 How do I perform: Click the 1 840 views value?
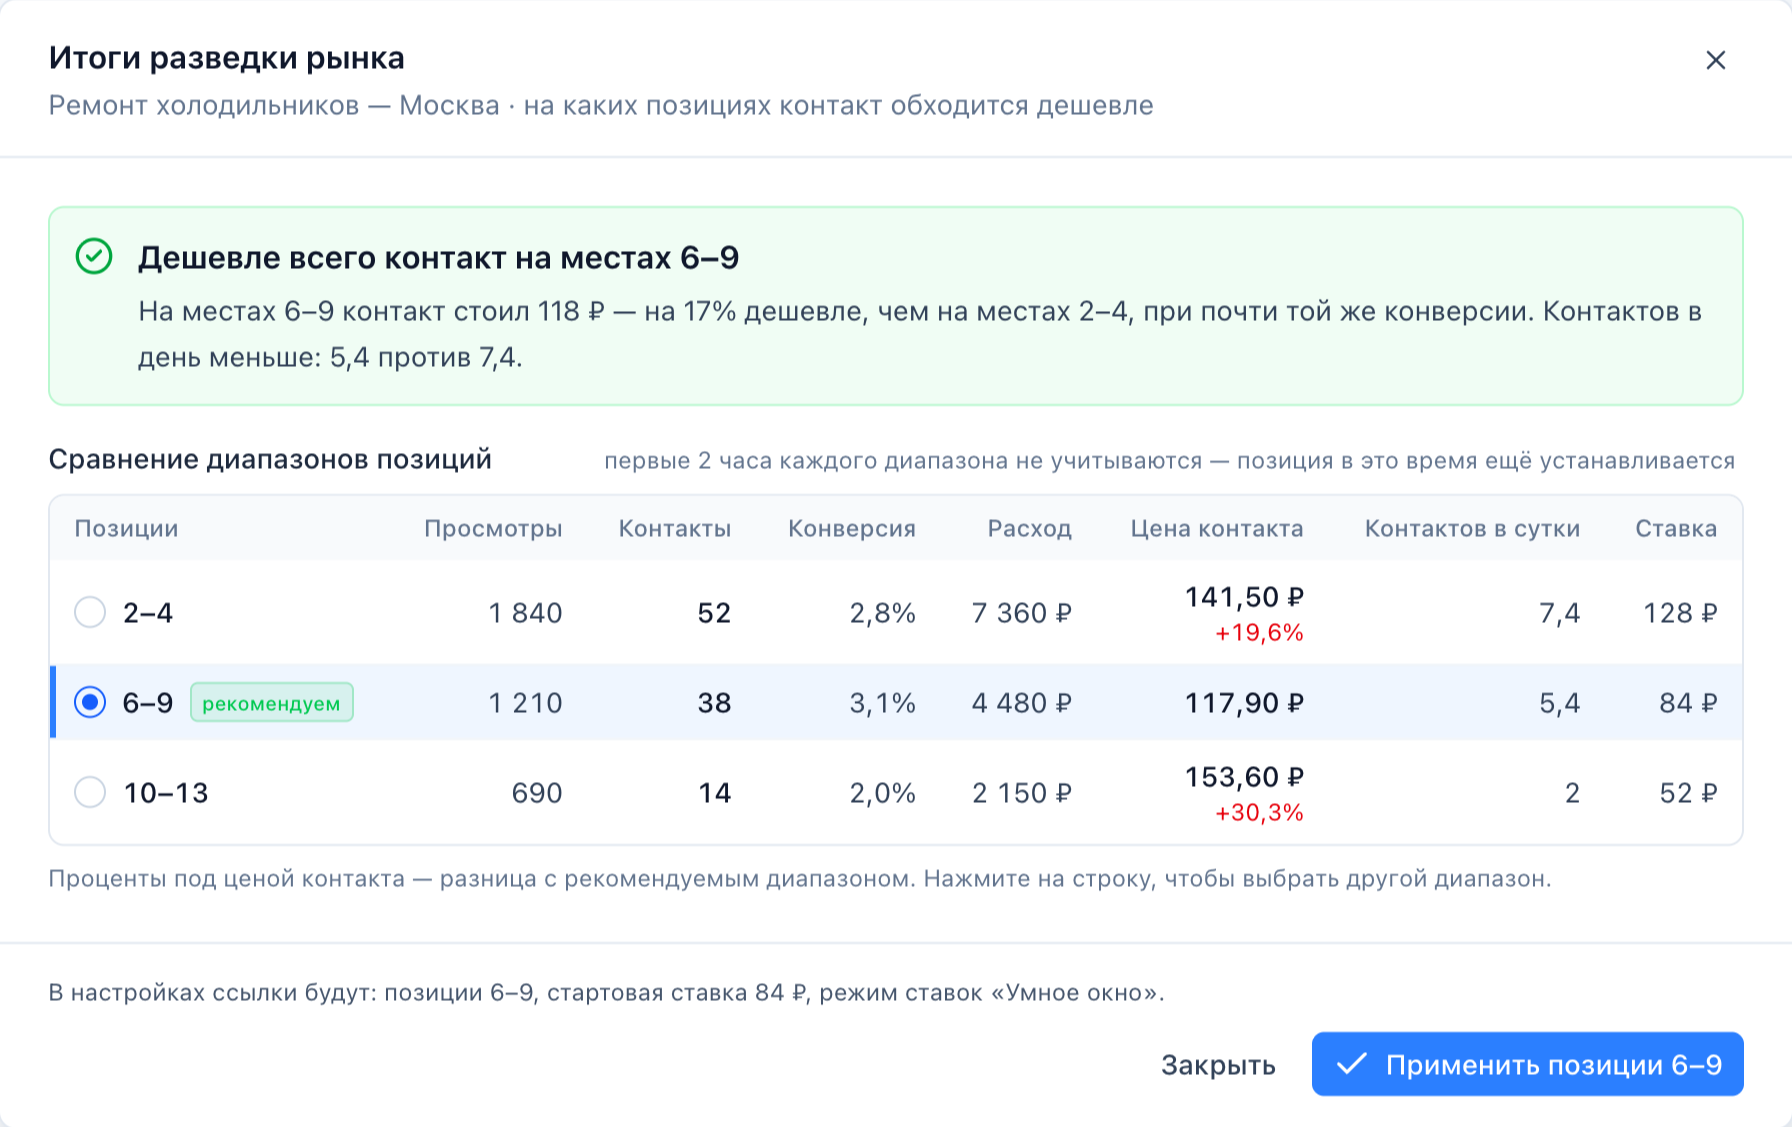[x=525, y=613]
